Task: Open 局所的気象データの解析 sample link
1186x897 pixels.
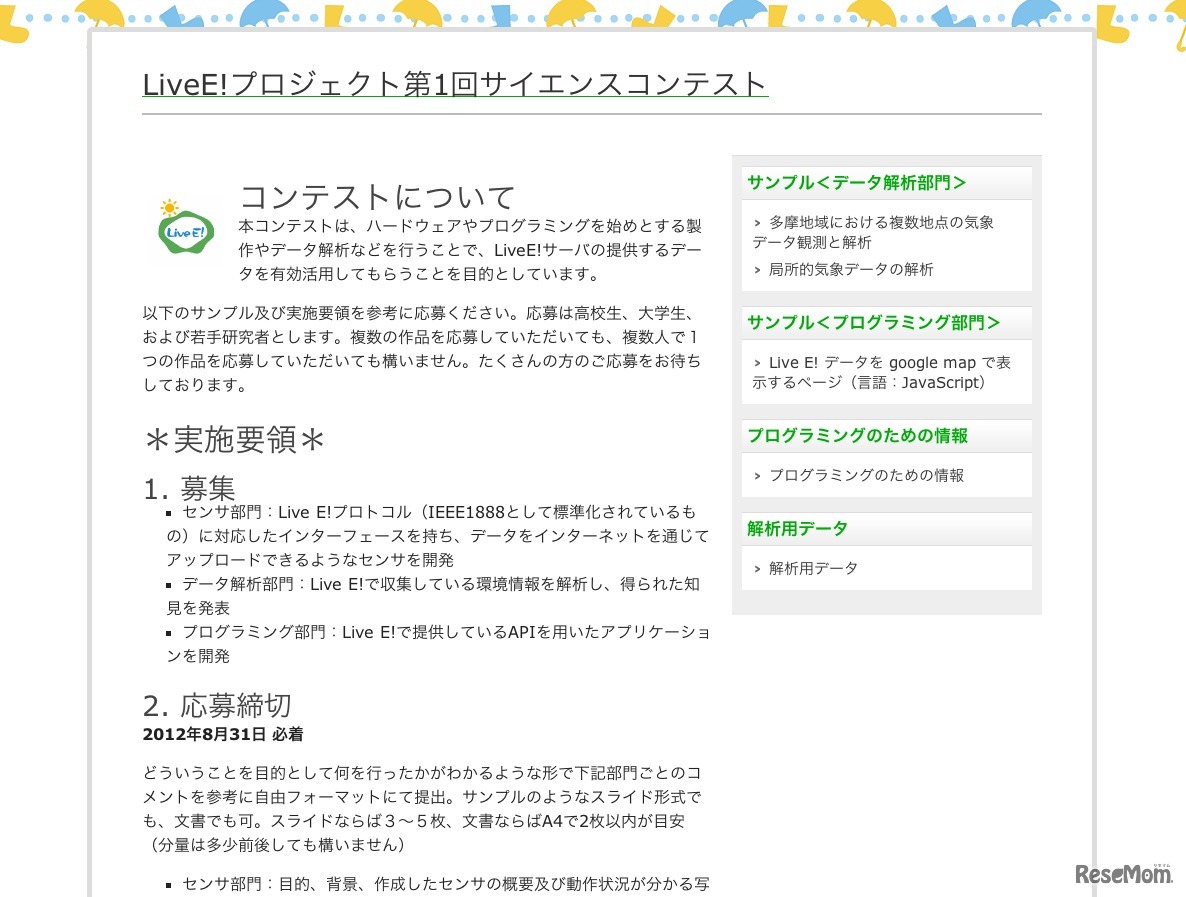Action: (850, 269)
